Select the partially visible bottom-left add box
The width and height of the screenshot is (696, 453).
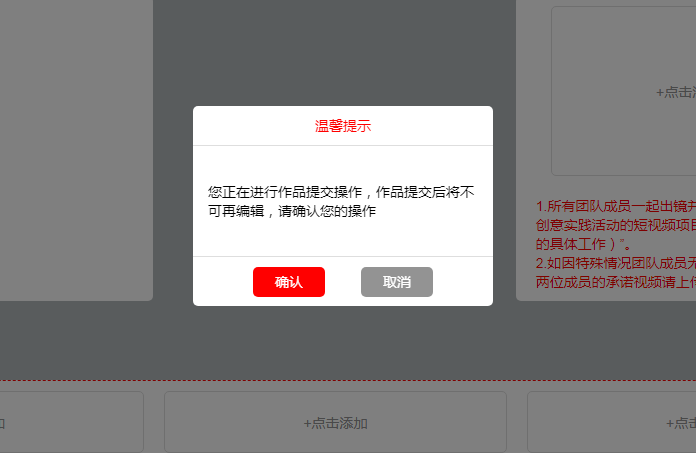coord(71,422)
